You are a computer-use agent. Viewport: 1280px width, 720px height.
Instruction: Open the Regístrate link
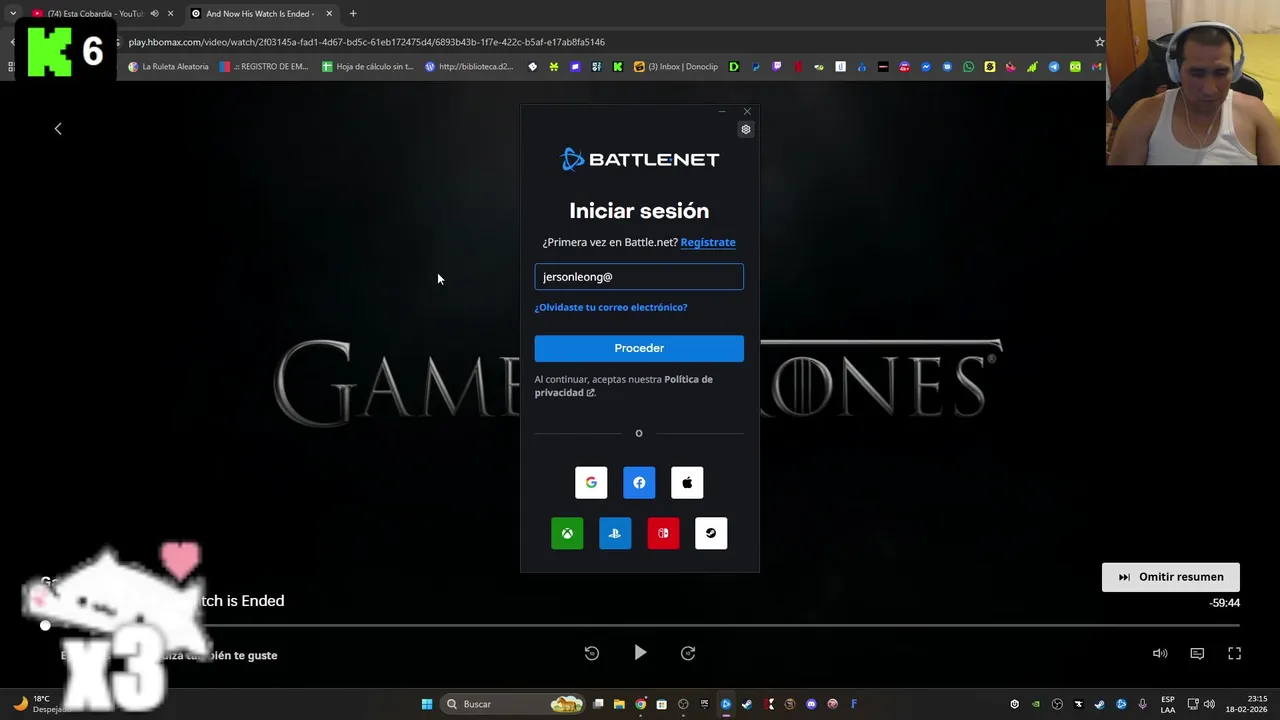click(708, 242)
